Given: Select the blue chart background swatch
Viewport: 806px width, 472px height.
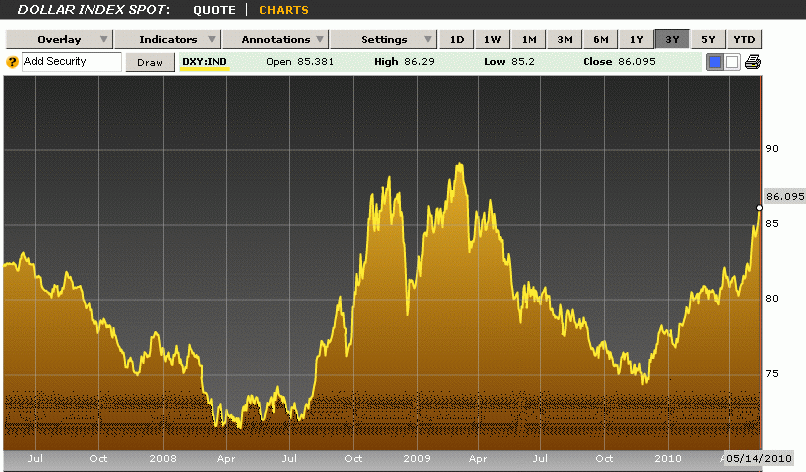Looking at the screenshot, I should [715, 62].
